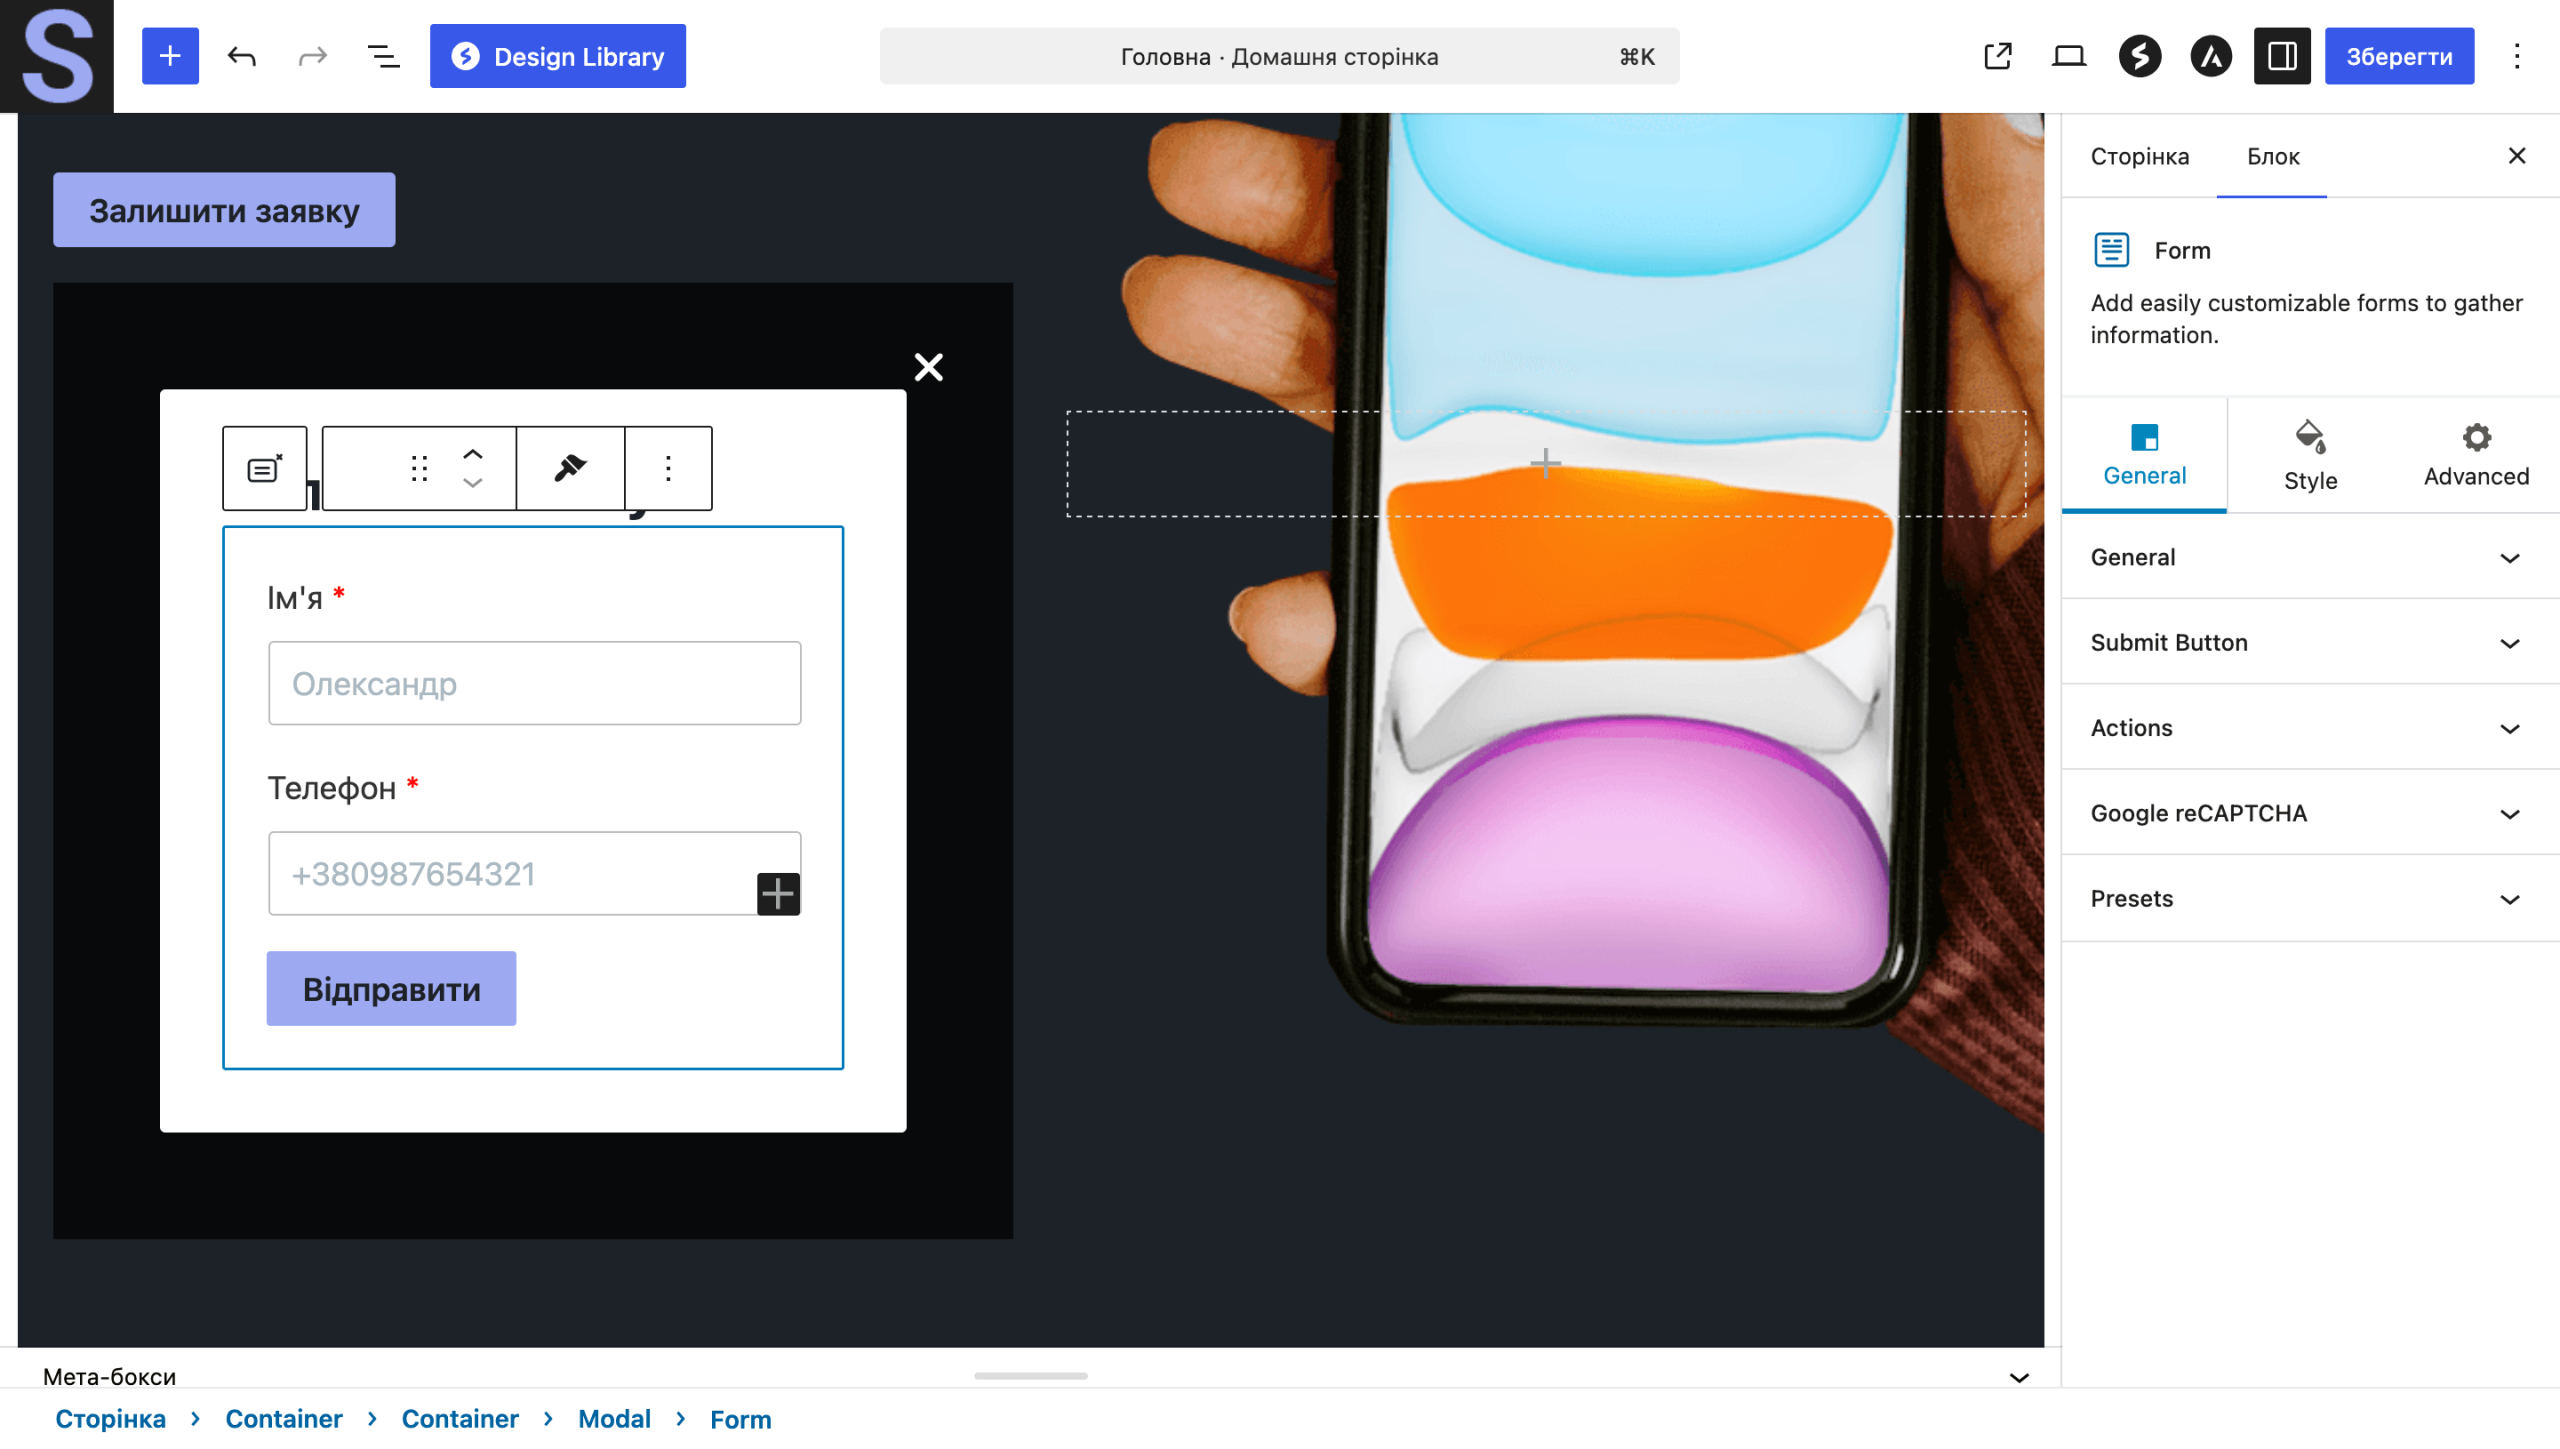
Task: Redo the last undone change
Action: point(313,56)
